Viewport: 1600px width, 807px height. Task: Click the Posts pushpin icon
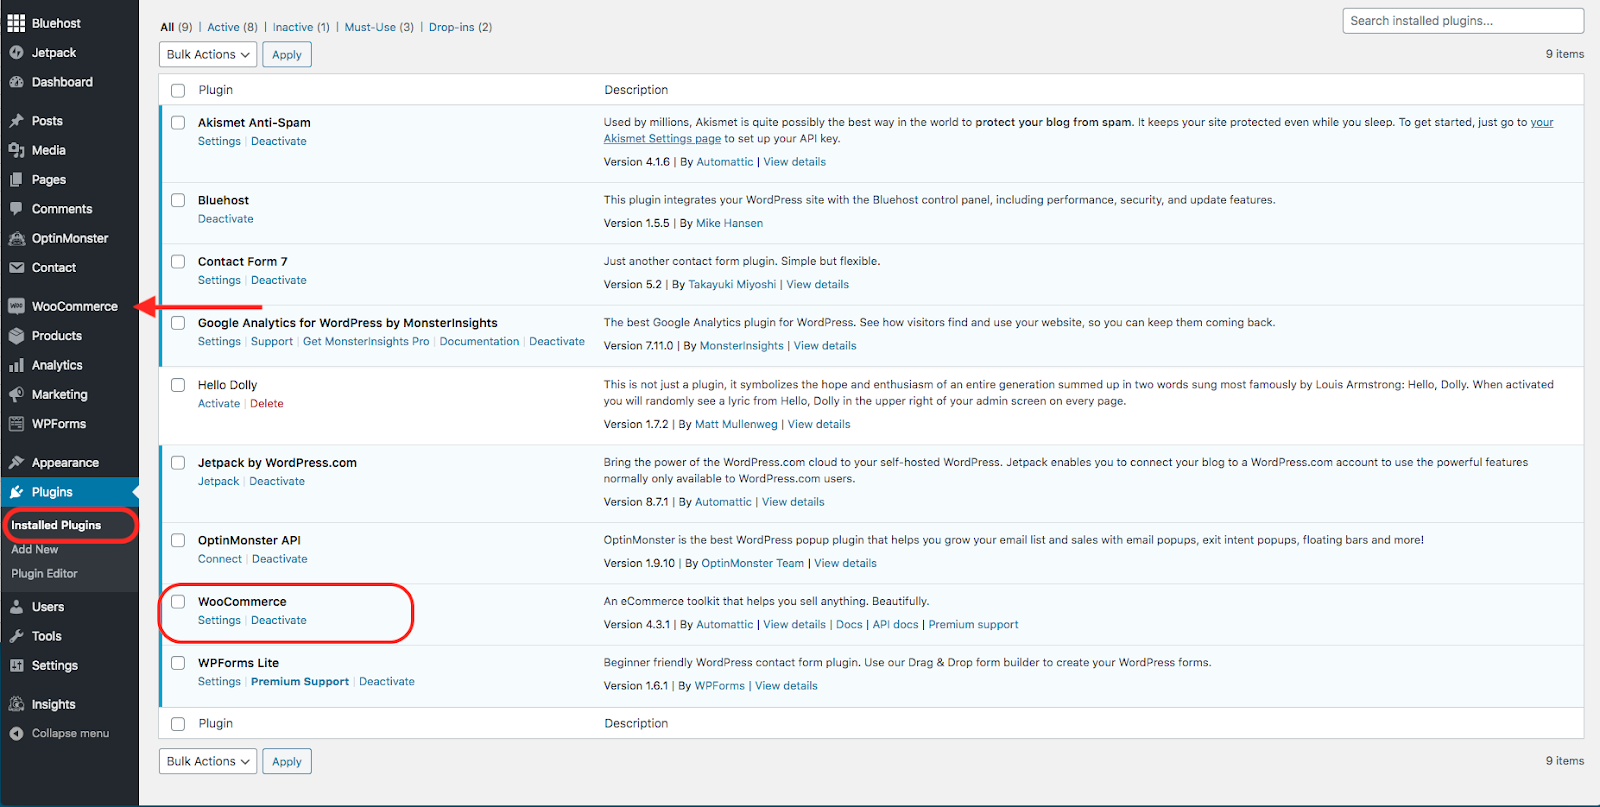tap(16, 121)
